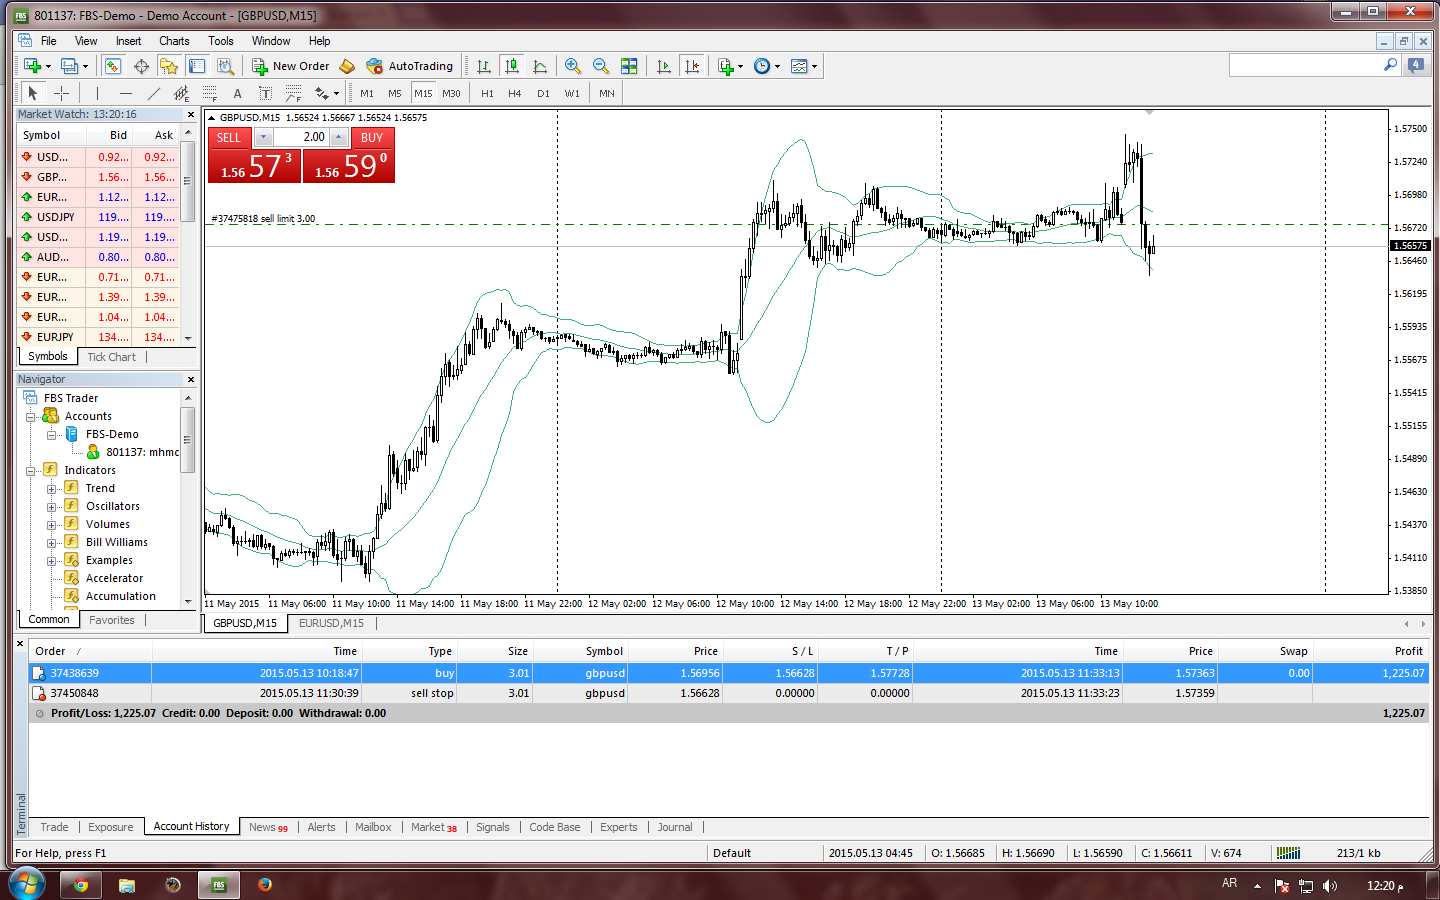Close the Market Watch panel
This screenshot has height=900, width=1440.
(x=190, y=115)
